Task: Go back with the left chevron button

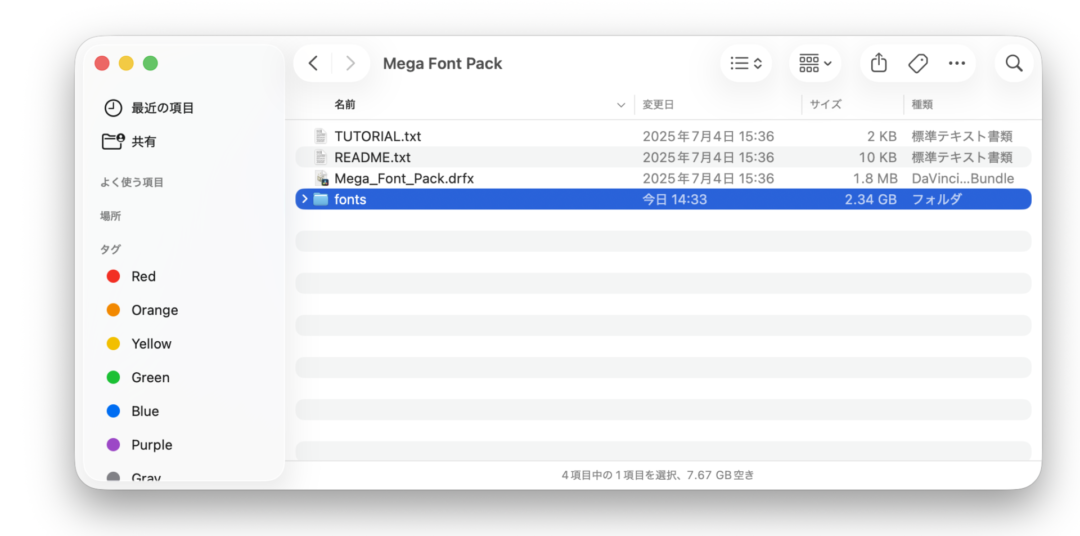Action: (313, 63)
